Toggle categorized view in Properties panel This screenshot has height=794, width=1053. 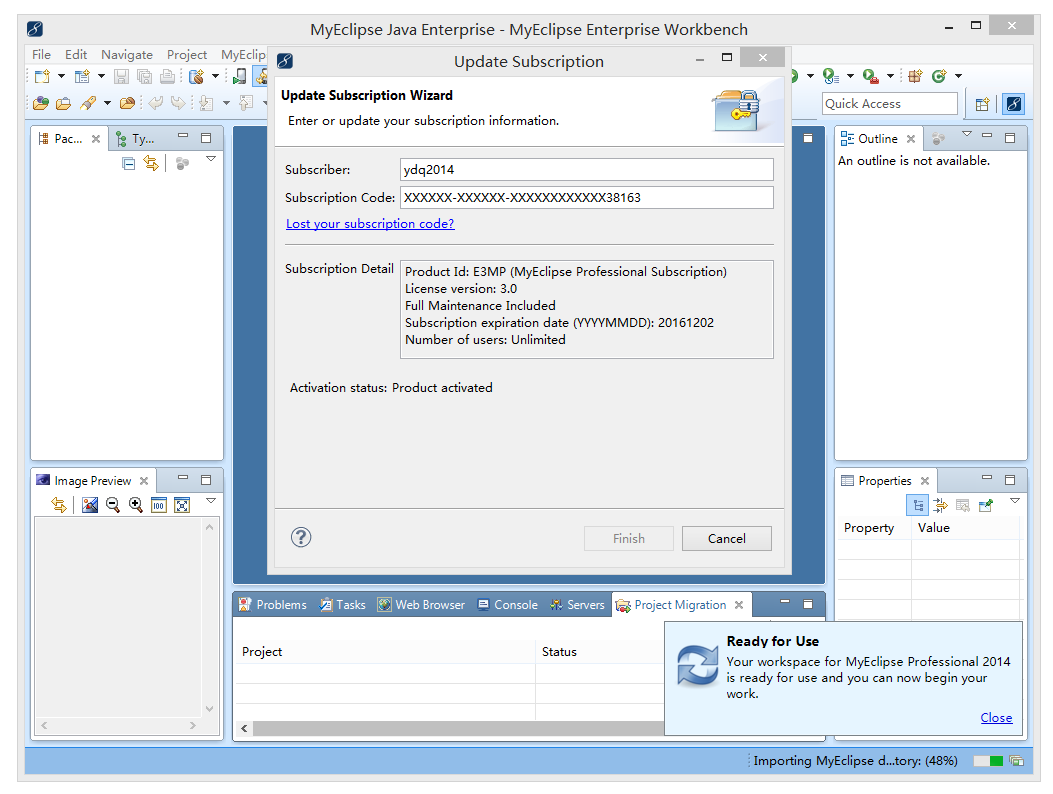coord(918,506)
